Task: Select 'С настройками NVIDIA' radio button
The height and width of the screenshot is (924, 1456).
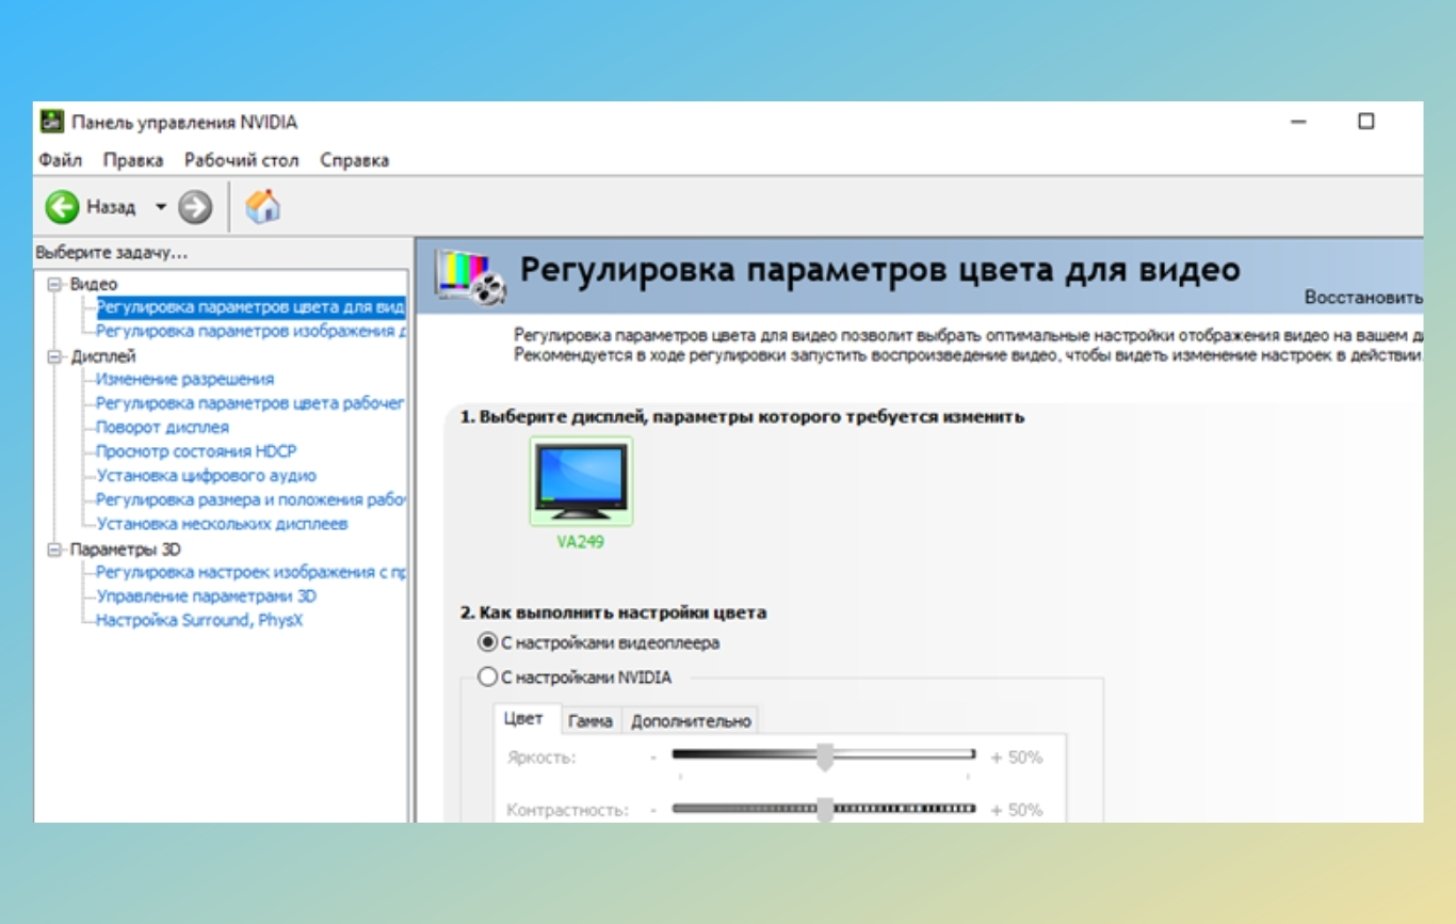Action: click(x=488, y=677)
